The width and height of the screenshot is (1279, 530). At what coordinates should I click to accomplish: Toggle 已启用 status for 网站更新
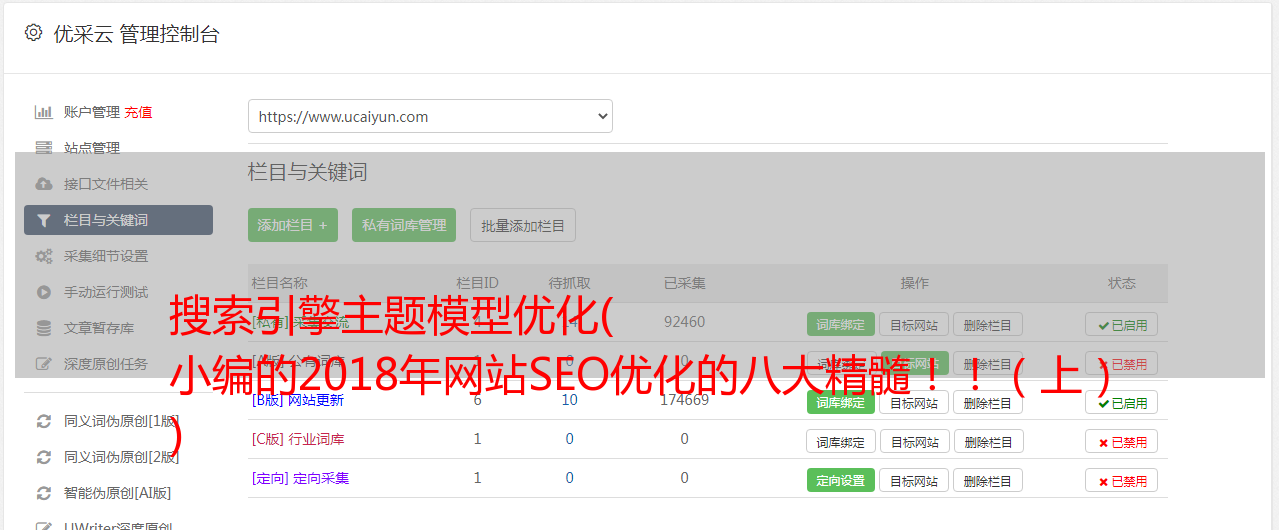(1122, 402)
